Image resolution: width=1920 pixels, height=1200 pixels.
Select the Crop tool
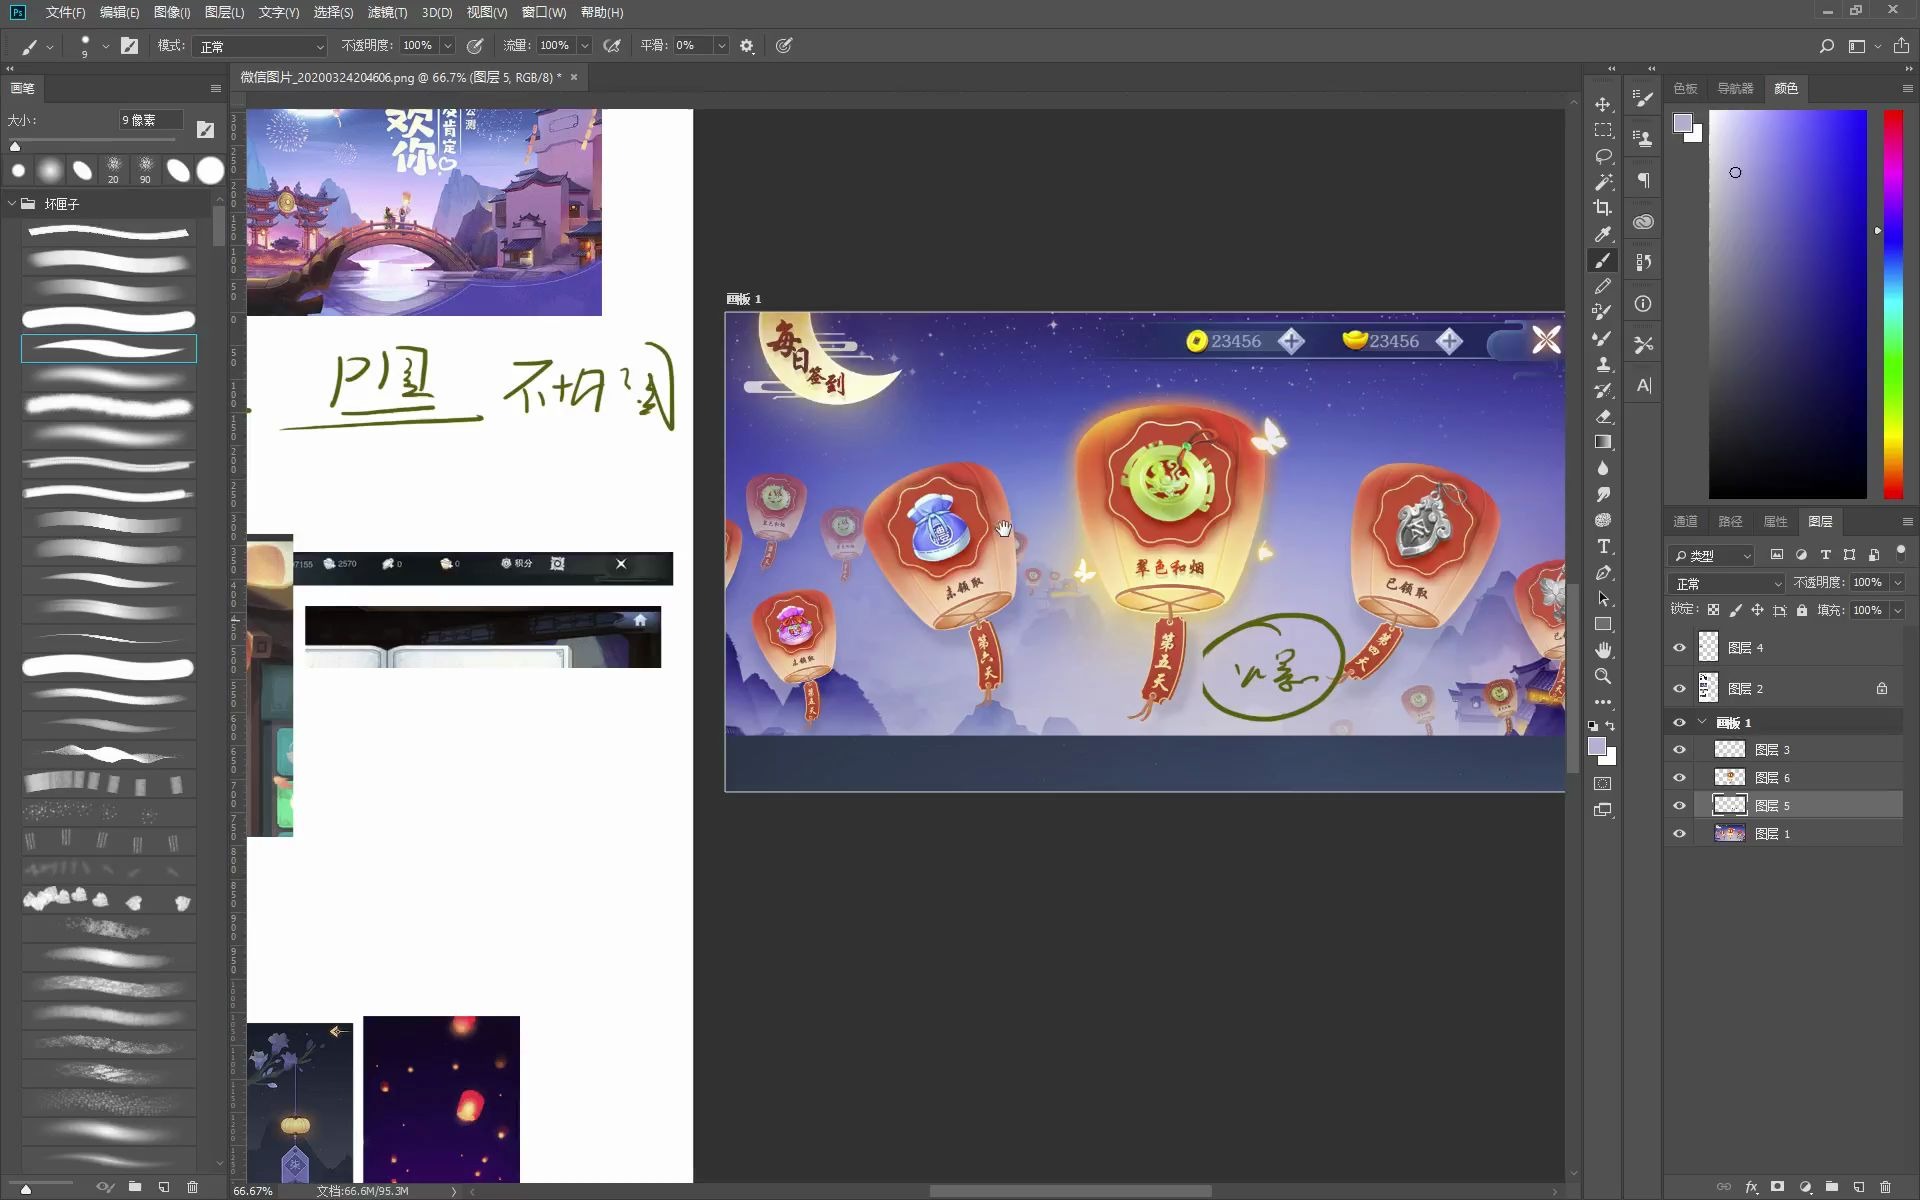pyautogui.click(x=1603, y=208)
